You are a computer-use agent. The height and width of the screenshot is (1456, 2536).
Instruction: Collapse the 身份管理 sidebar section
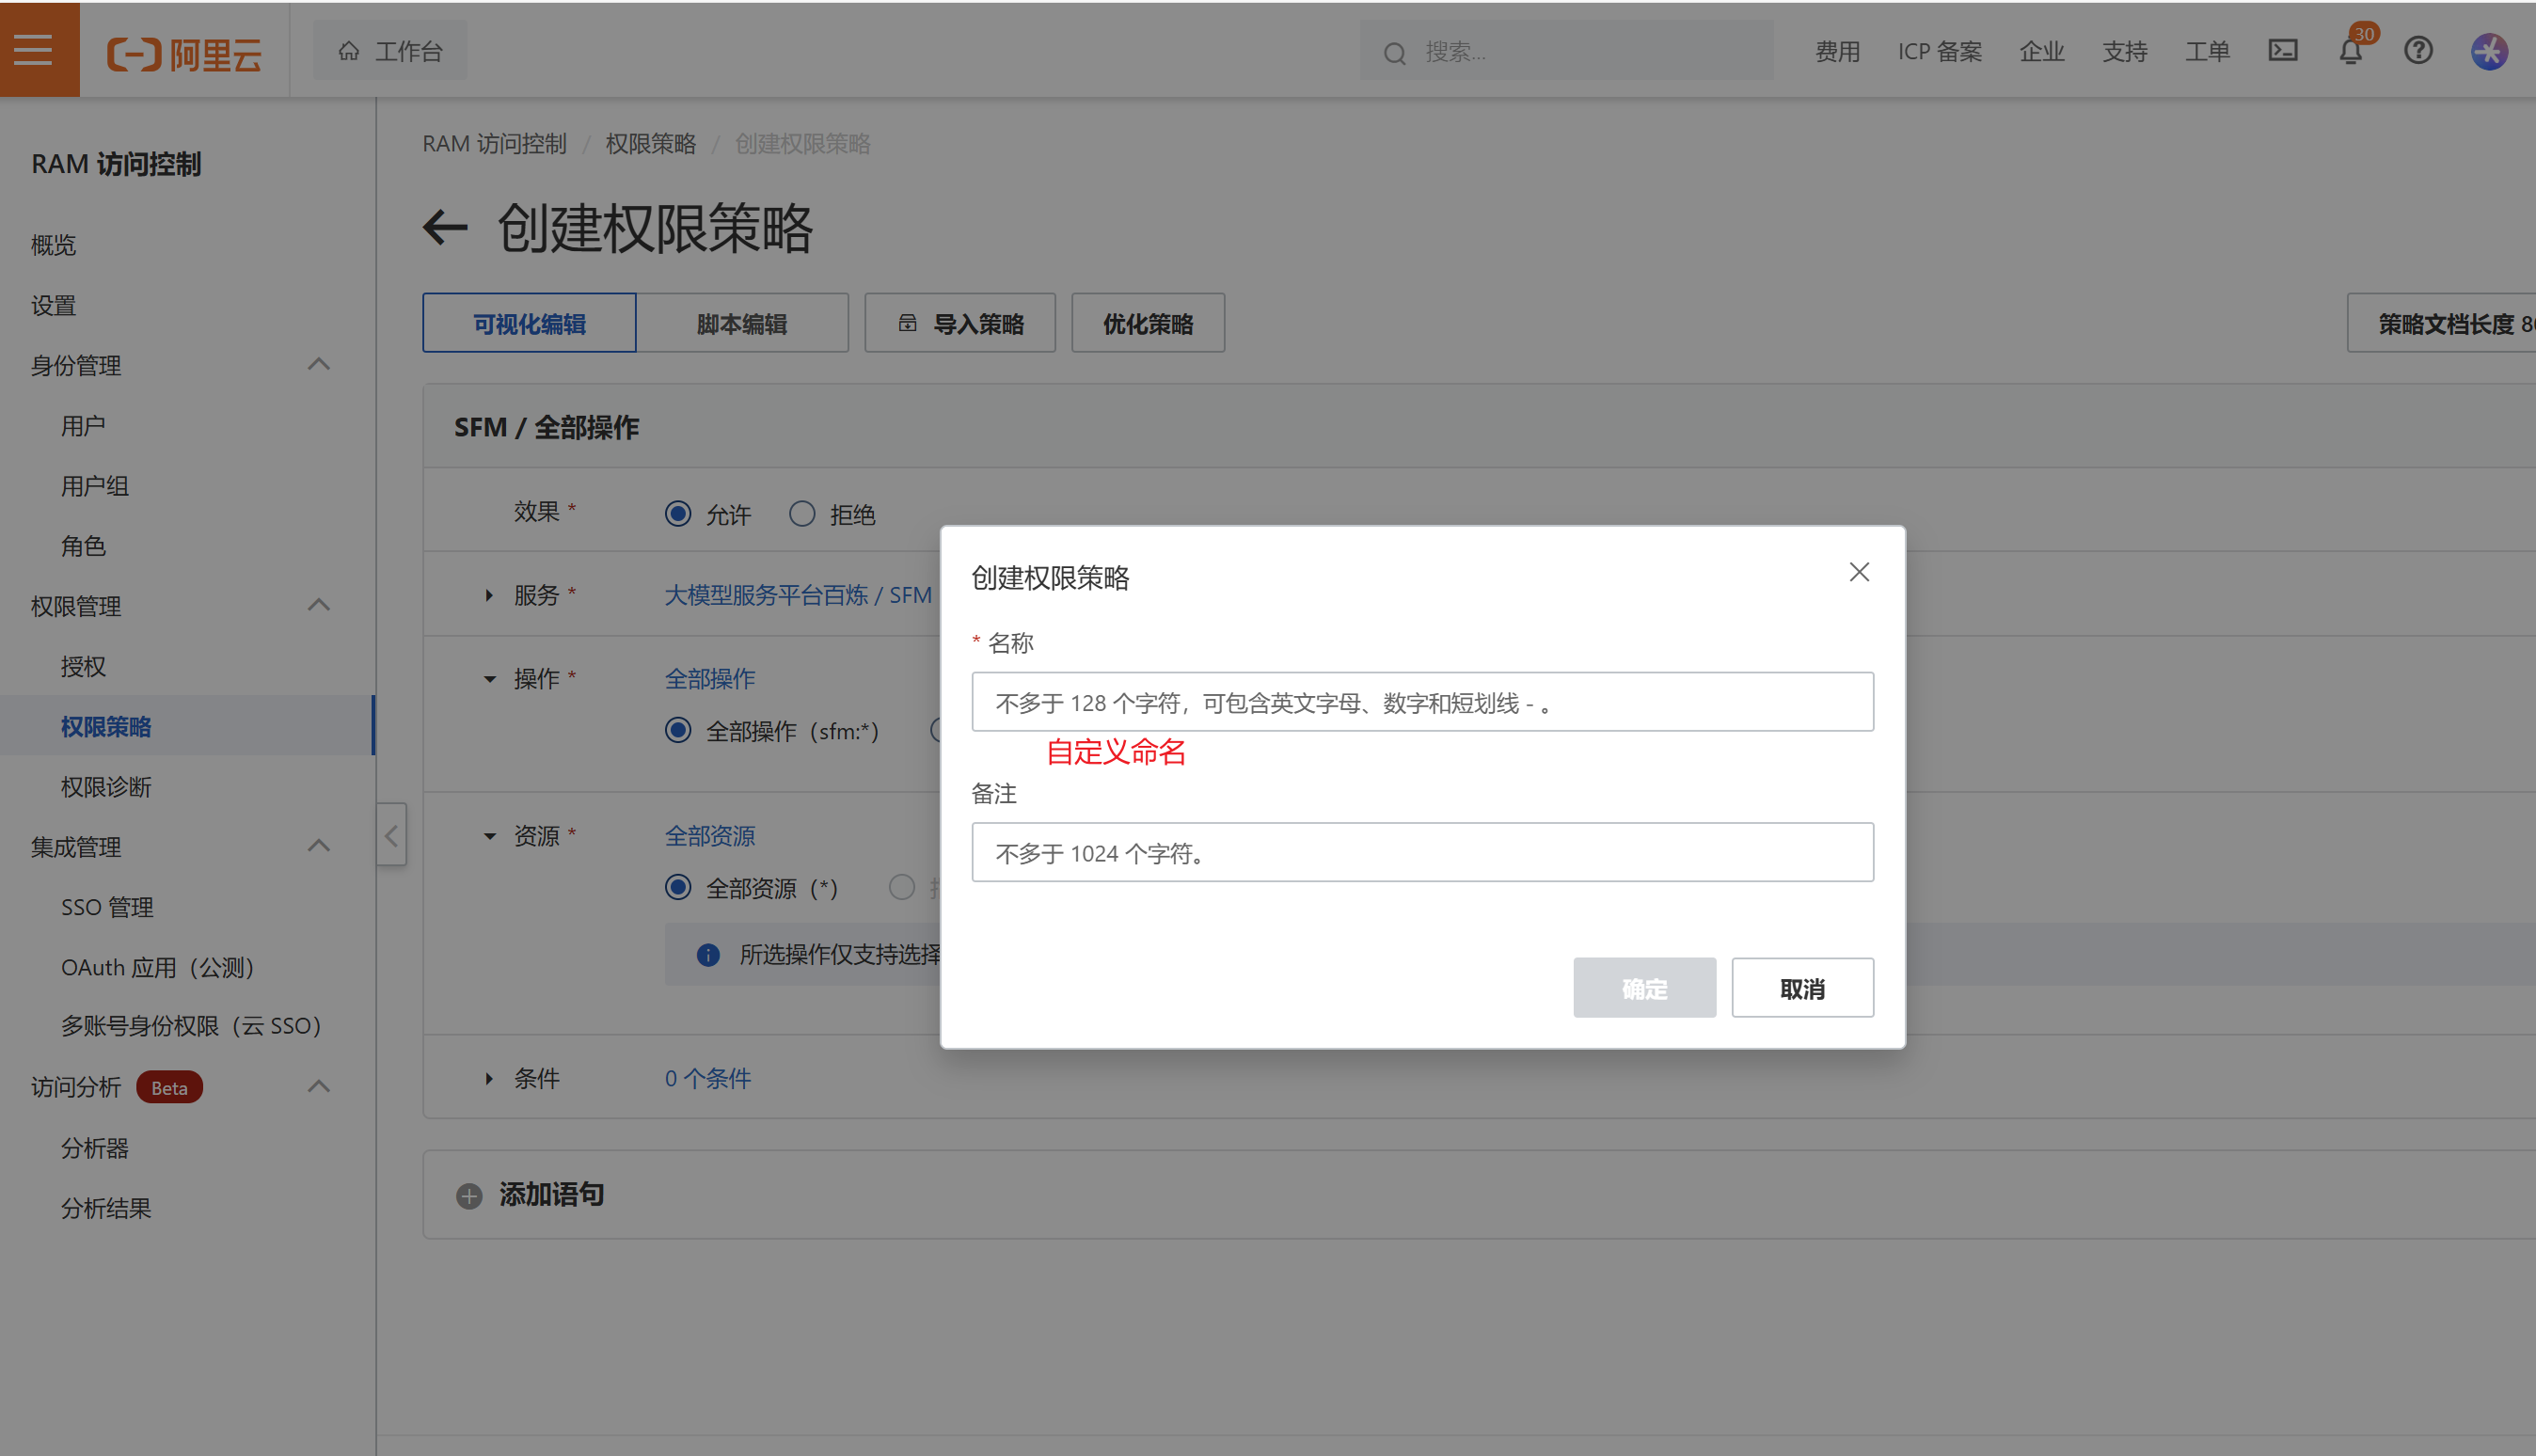click(x=319, y=365)
